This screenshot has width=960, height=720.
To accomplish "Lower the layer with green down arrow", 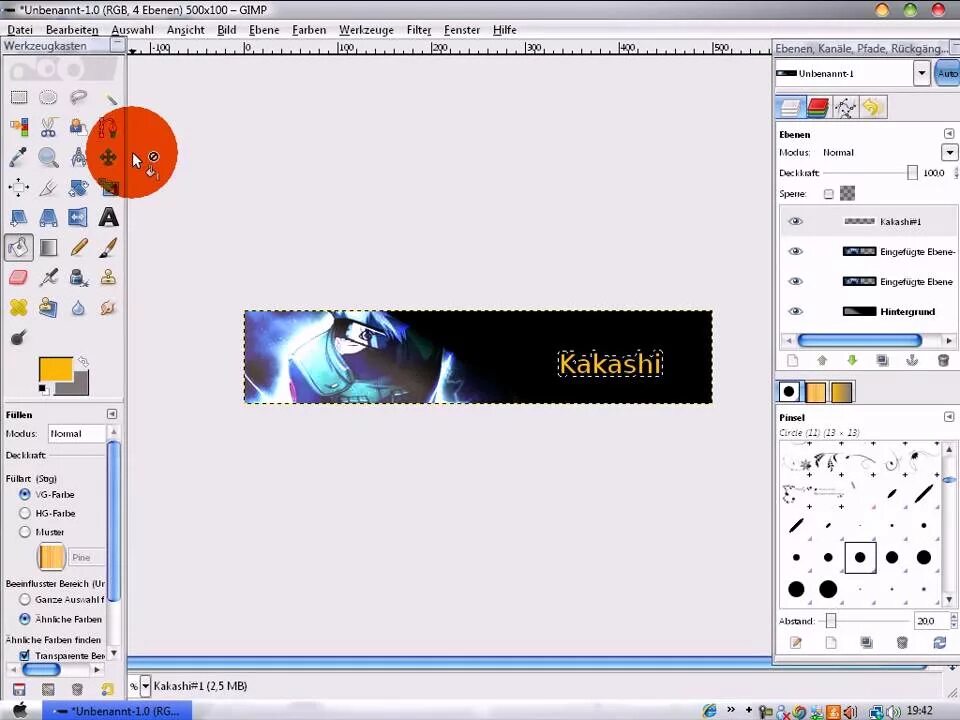I will pyautogui.click(x=852, y=361).
